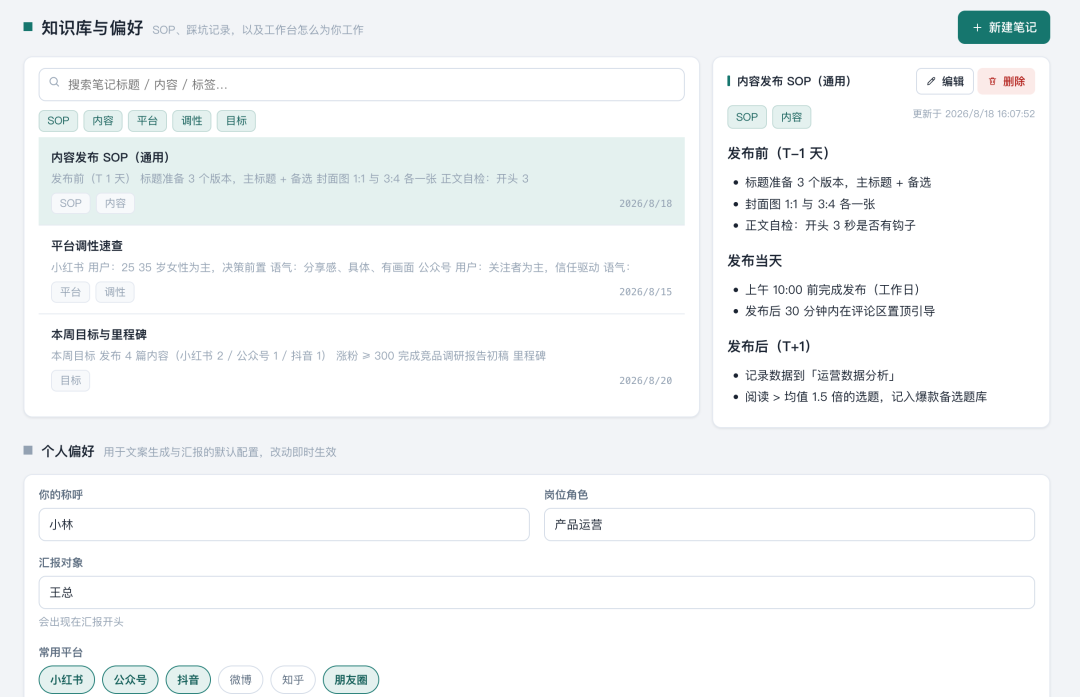
Task: Click the 个人偏好 section heading
Action: [x=68, y=451]
